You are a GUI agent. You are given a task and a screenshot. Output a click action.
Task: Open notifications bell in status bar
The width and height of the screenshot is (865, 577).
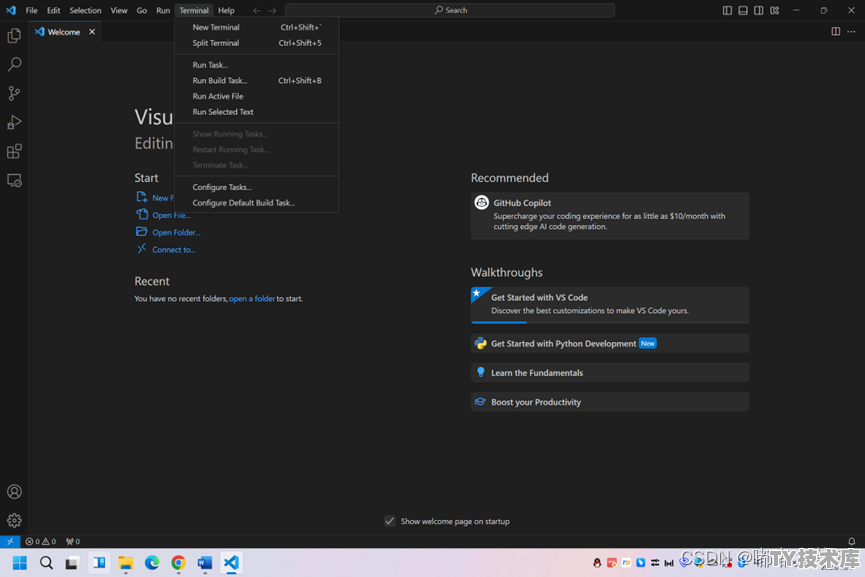click(x=851, y=541)
